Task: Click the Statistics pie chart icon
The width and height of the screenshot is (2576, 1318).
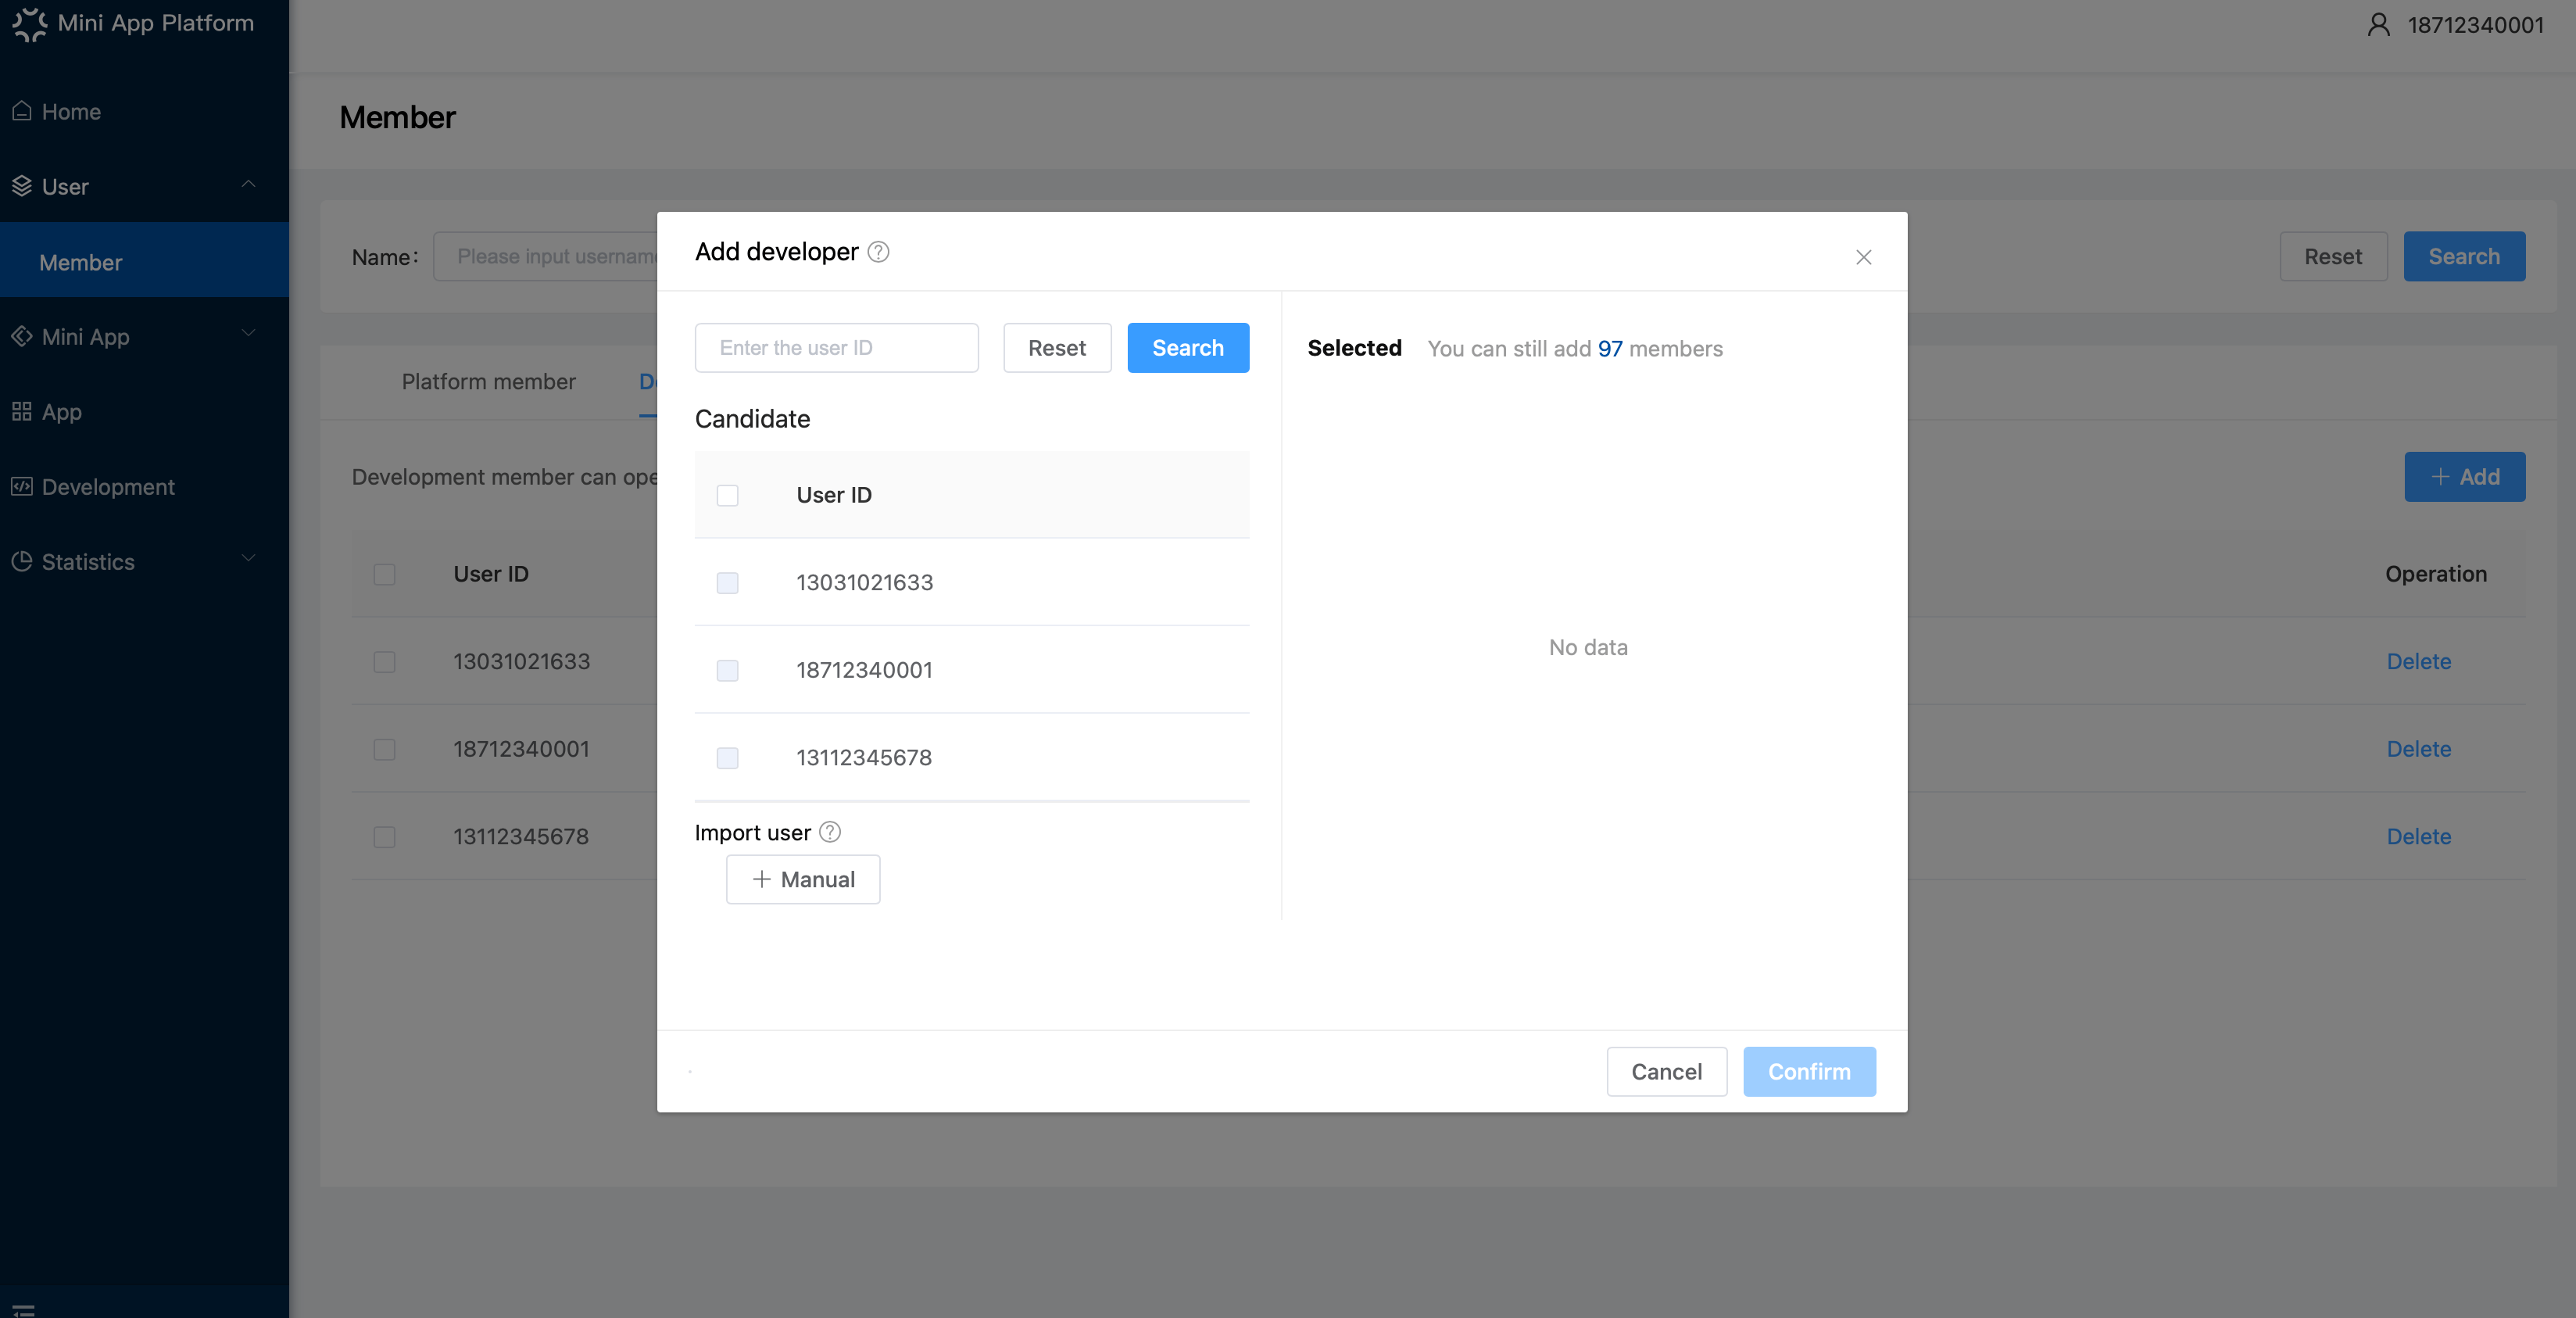Action: coord(22,561)
